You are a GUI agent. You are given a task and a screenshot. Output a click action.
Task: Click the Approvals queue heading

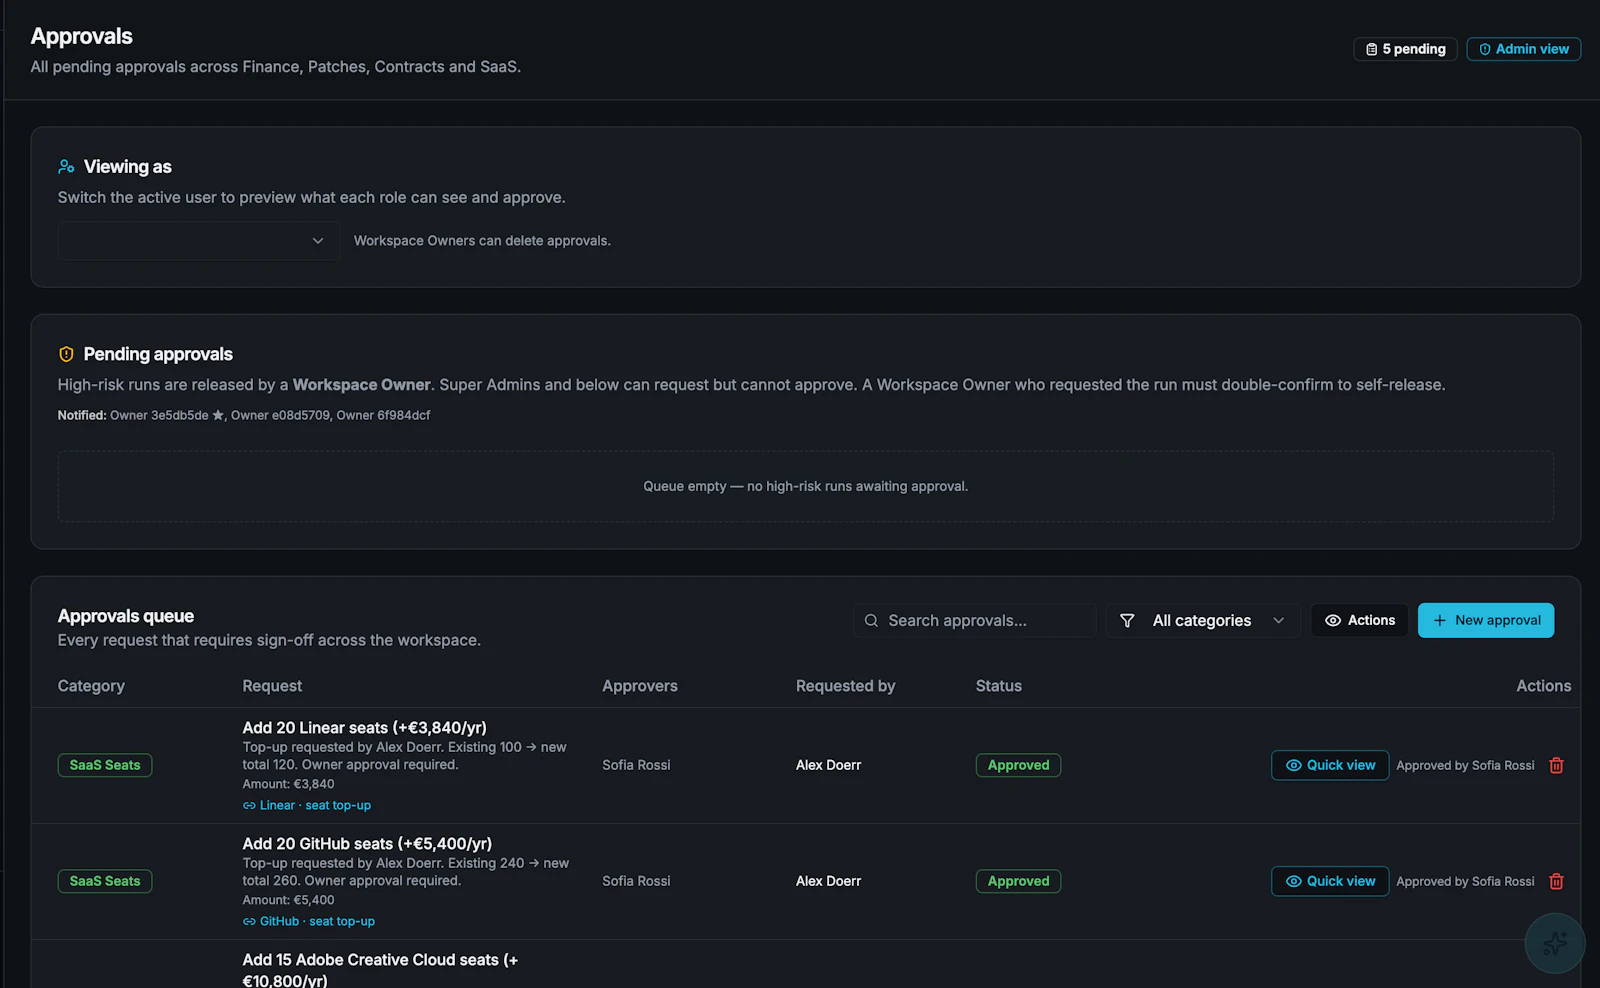pyautogui.click(x=126, y=616)
